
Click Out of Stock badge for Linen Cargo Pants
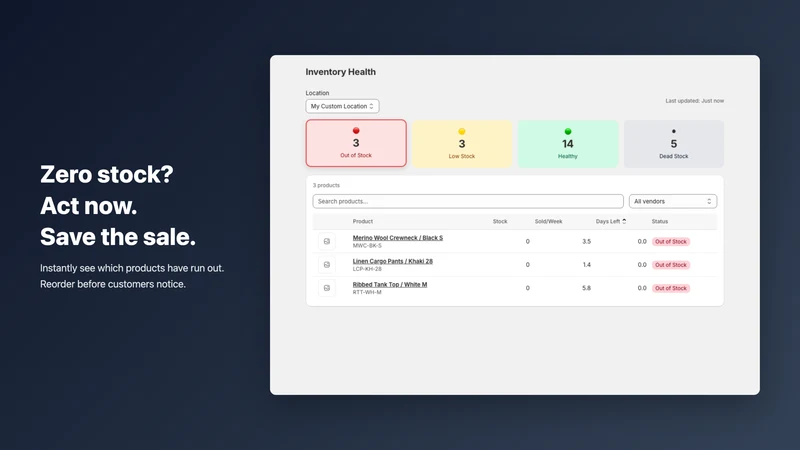click(670, 265)
